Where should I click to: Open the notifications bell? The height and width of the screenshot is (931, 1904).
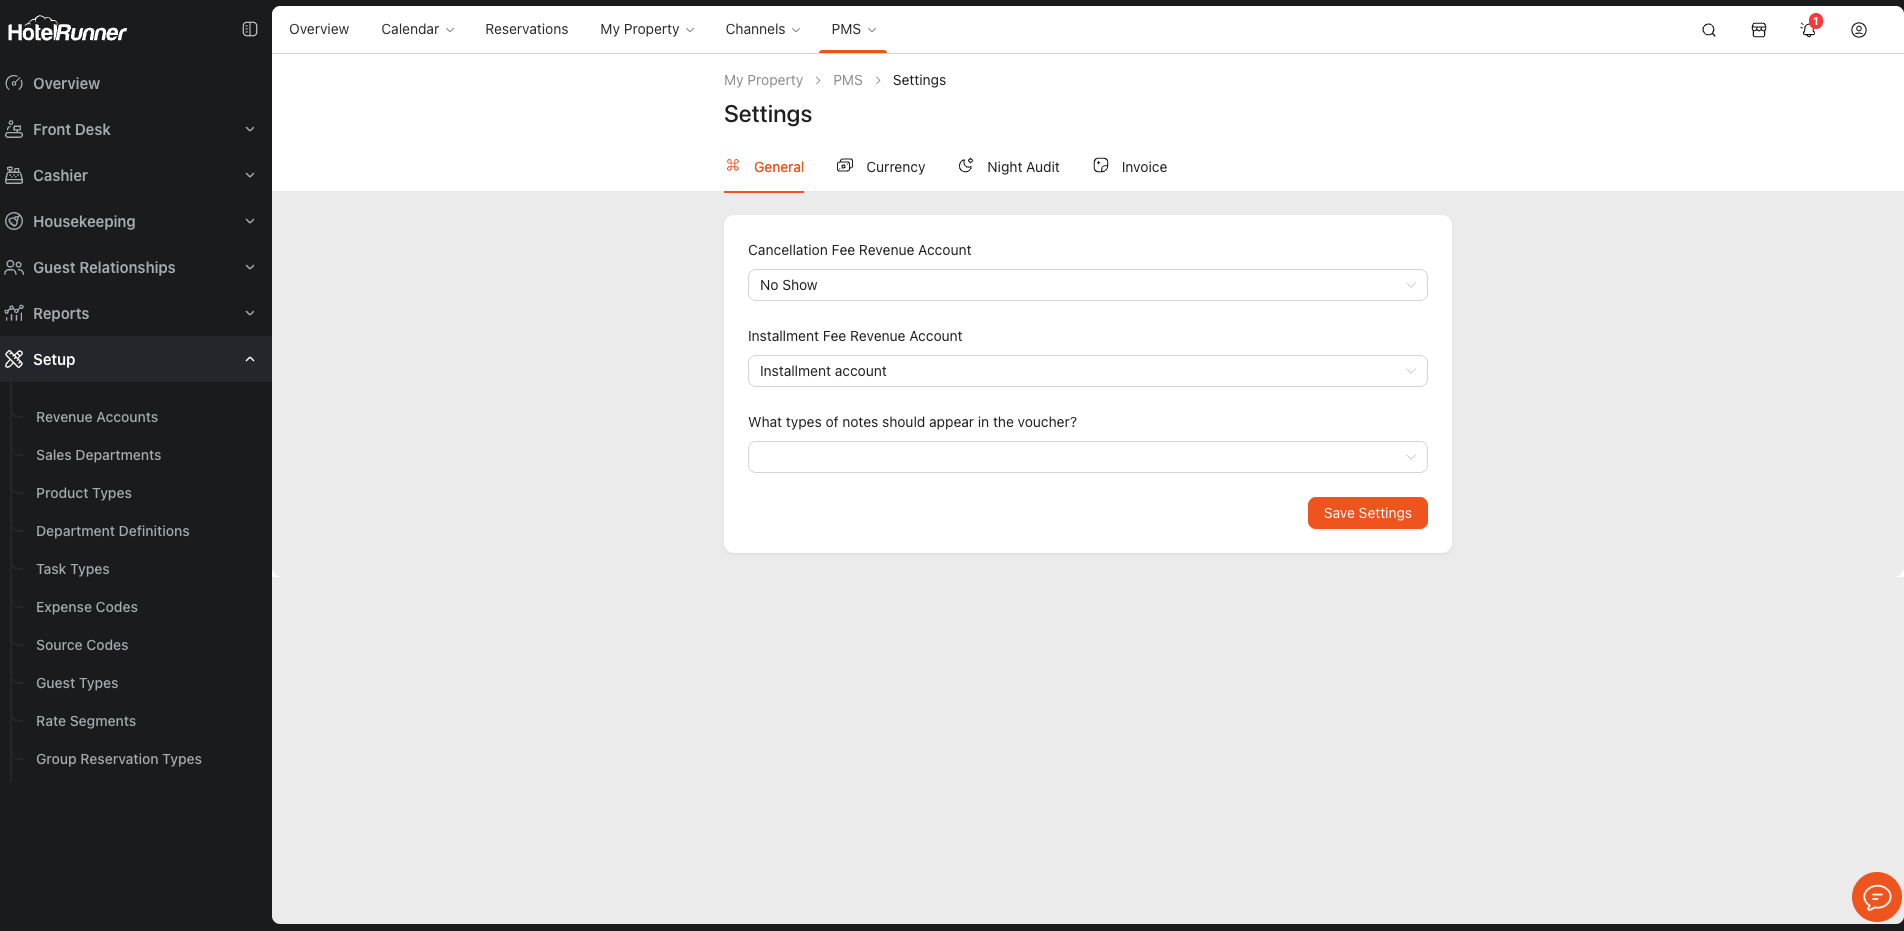[1808, 30]
